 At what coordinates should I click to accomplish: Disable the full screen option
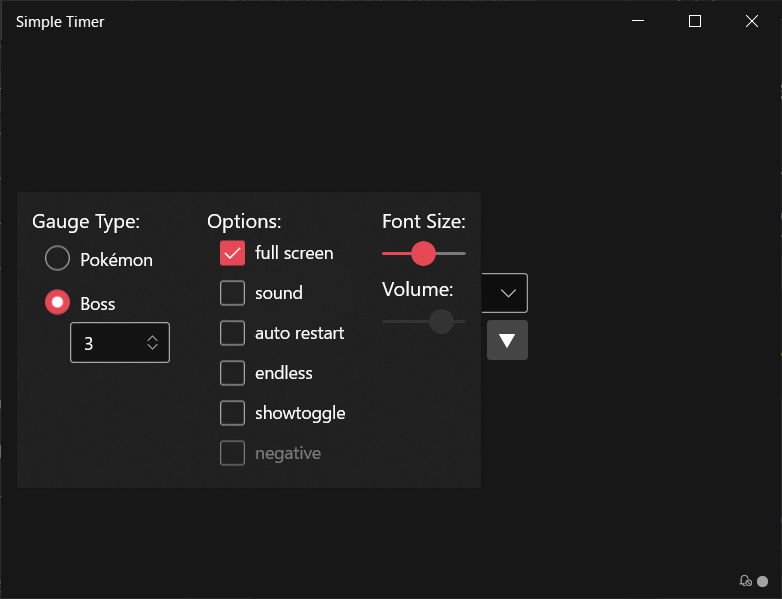232,253
